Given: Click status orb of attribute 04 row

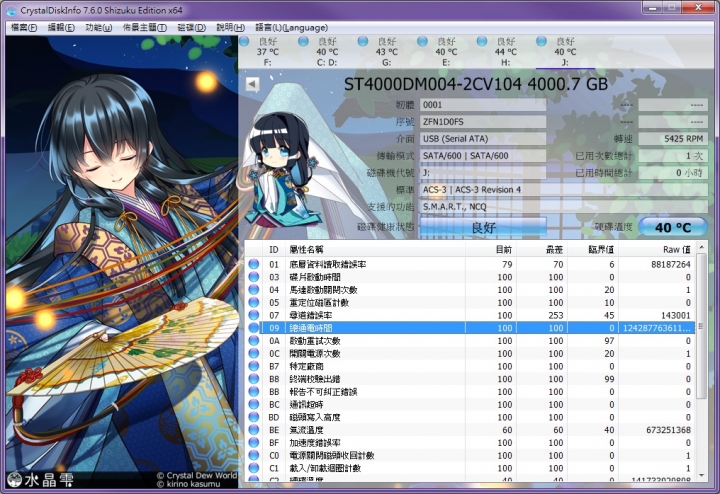Looking at the screenshot, I should click(x=253, y=290).
